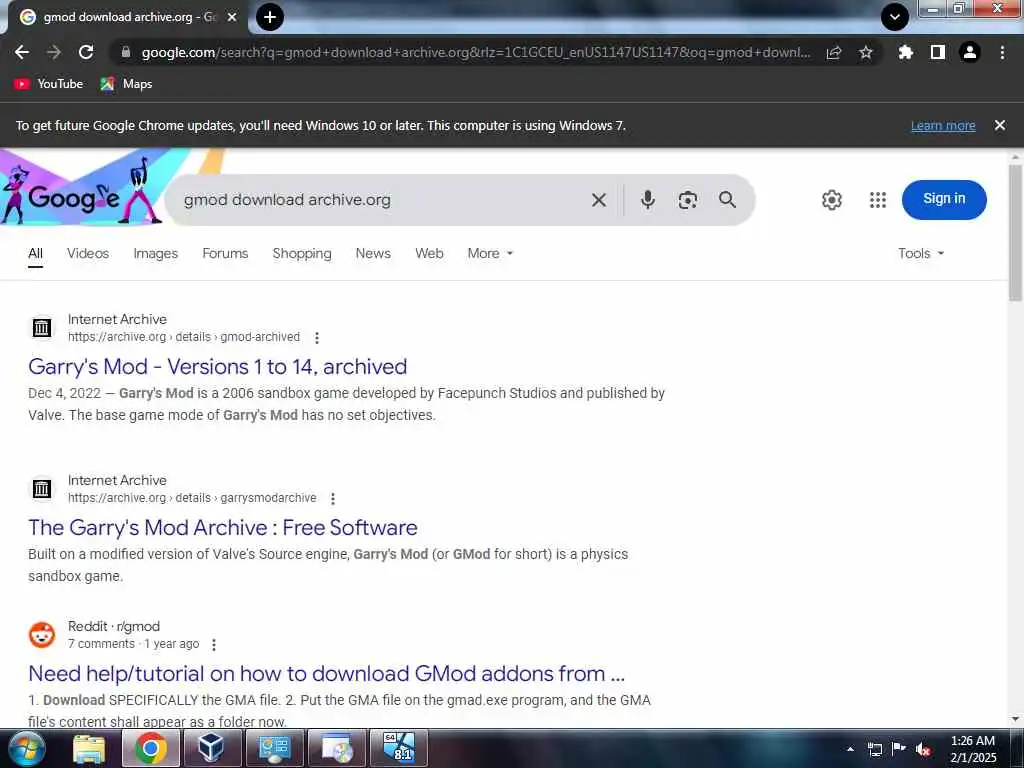This screenshot has width=1024, height=768.
Task: Submit search with magnifying glass icon
Action: (728, 200)
